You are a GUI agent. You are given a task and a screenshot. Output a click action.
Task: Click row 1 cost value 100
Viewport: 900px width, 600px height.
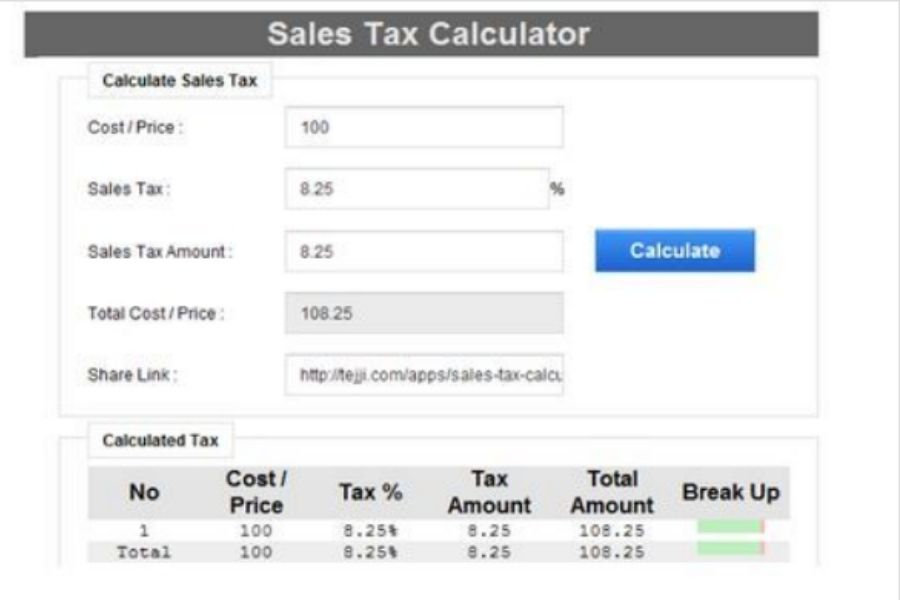[x=256, y=531]
